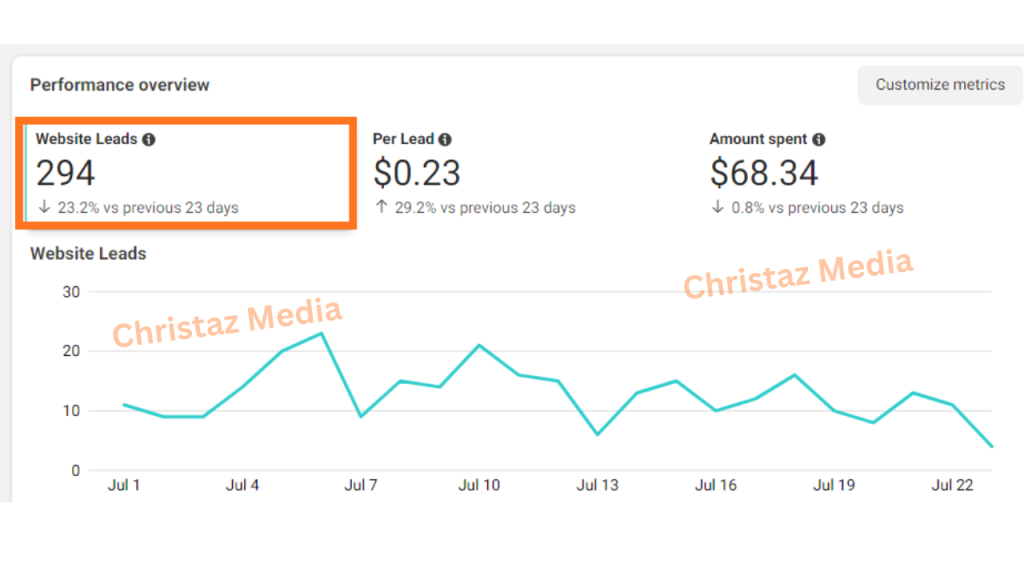Click the chart's highest peak before Jul 7
1024x576 pixels.
click(x=321, y=333)
